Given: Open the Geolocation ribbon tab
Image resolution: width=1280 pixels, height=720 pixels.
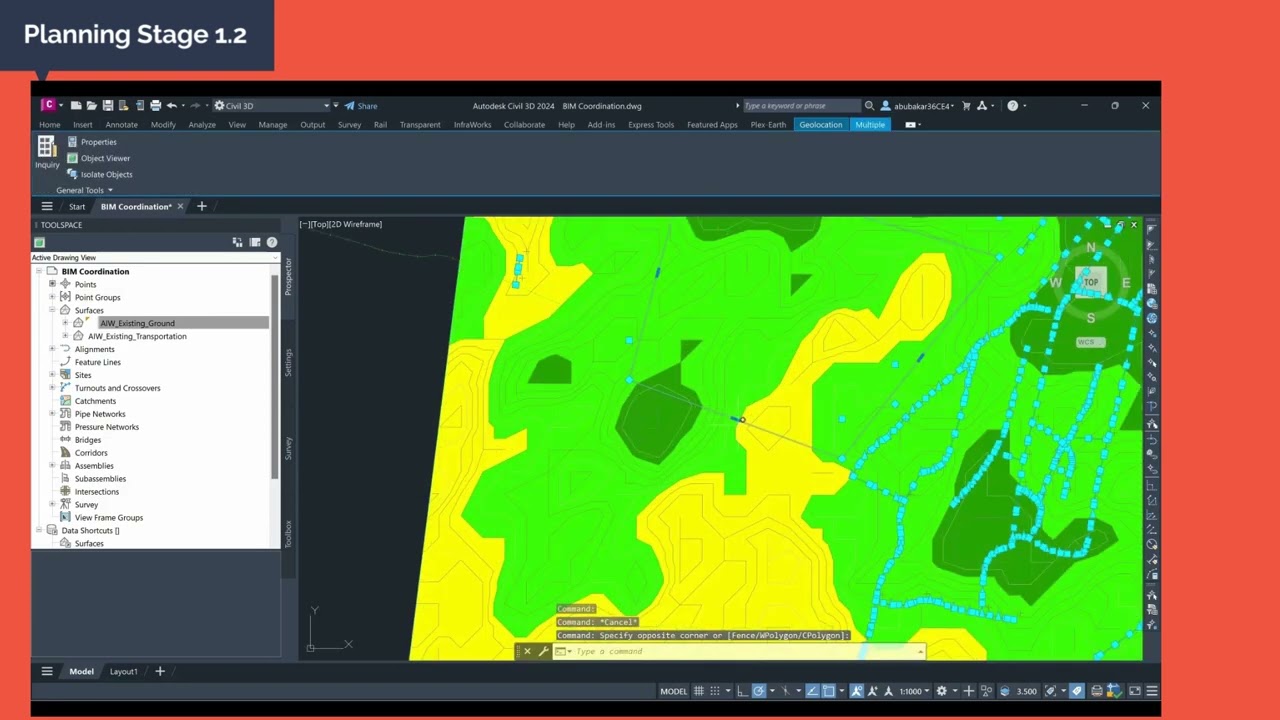Looking at the screenshot, I should tap(820, 125).
